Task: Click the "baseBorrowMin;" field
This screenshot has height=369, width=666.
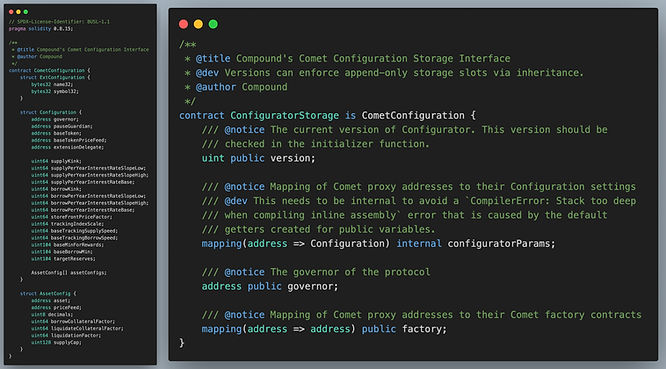Action: (62, 252)
